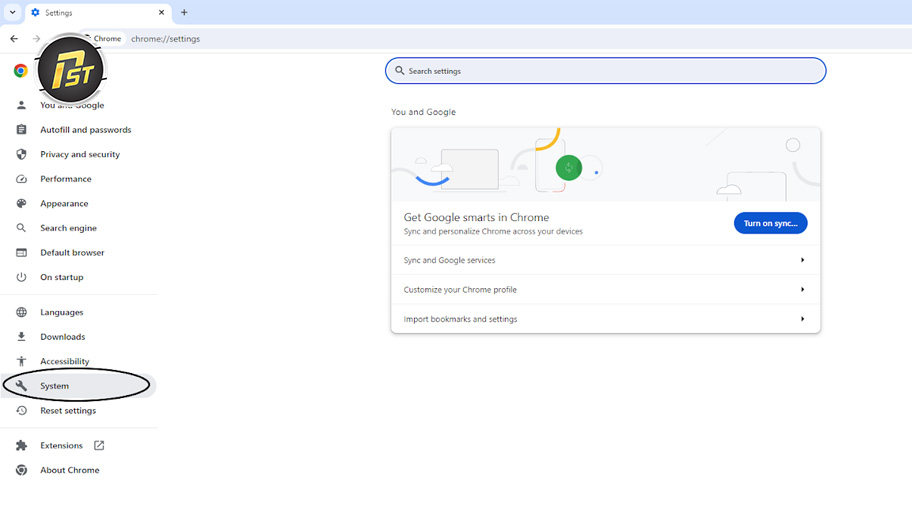Viewport: 912px width, 513px height.
Task: Open Reset settings section
Action: tap(68, 411)
